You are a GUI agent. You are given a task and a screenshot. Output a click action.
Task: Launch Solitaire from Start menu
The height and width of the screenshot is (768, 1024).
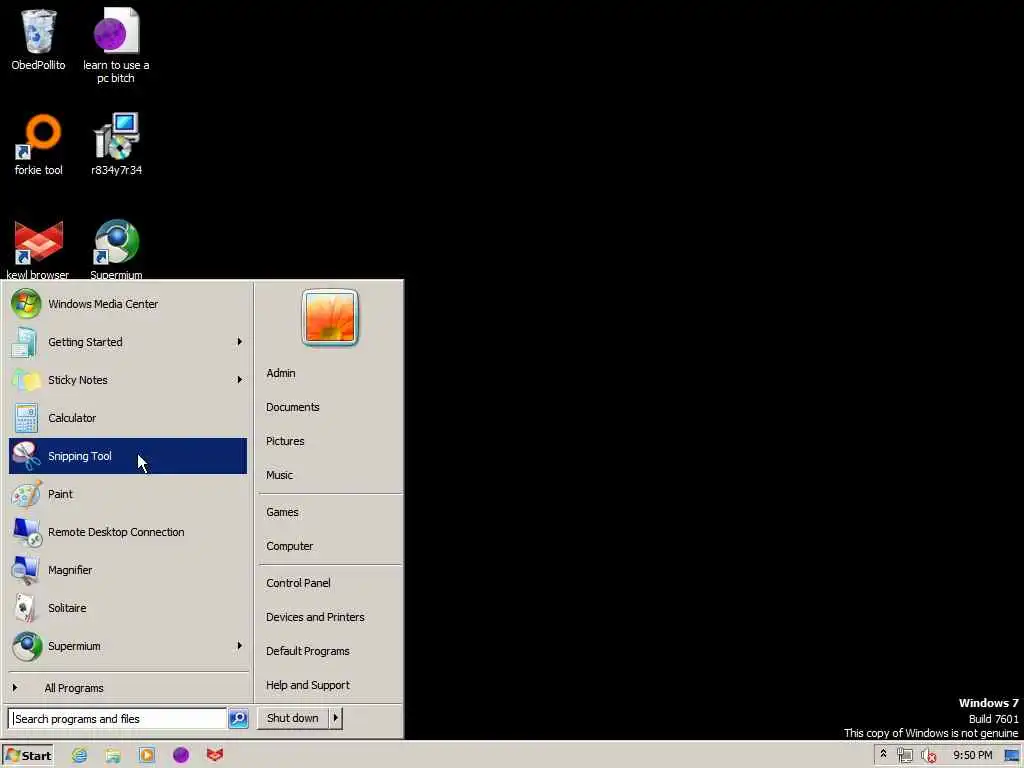128,608
